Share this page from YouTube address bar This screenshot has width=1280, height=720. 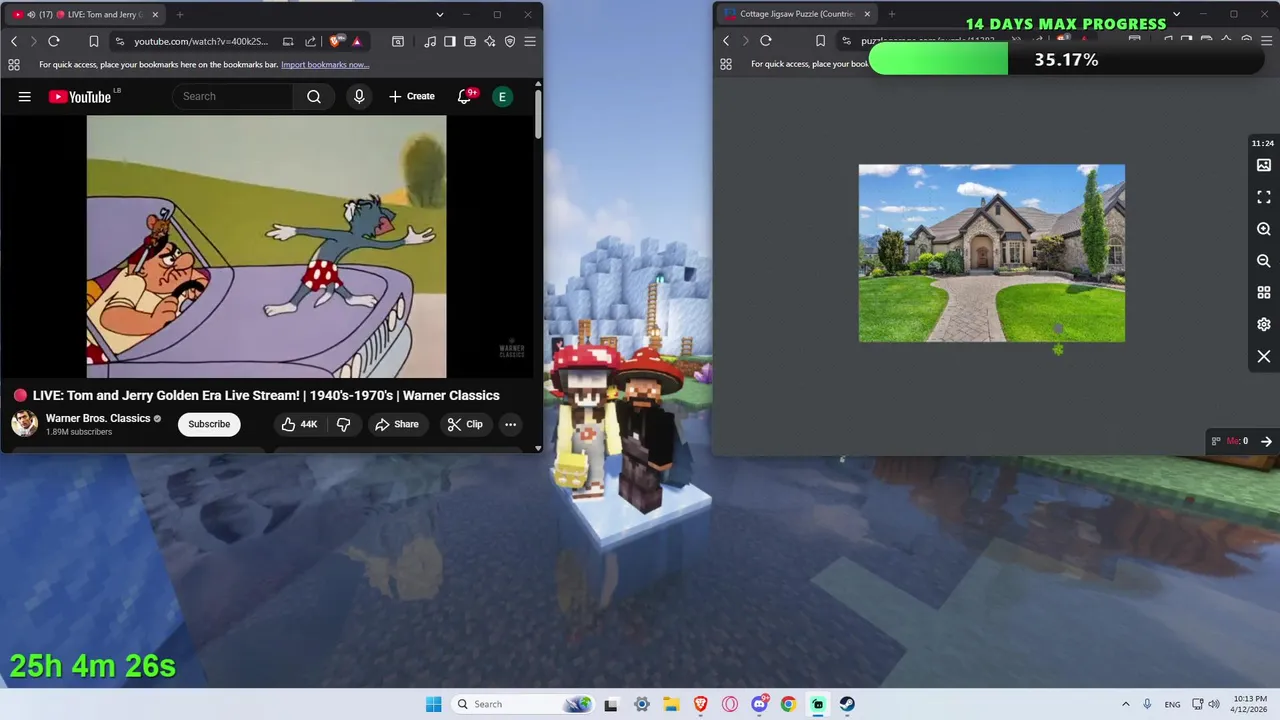pyautogui.click(x=310, y=41)
